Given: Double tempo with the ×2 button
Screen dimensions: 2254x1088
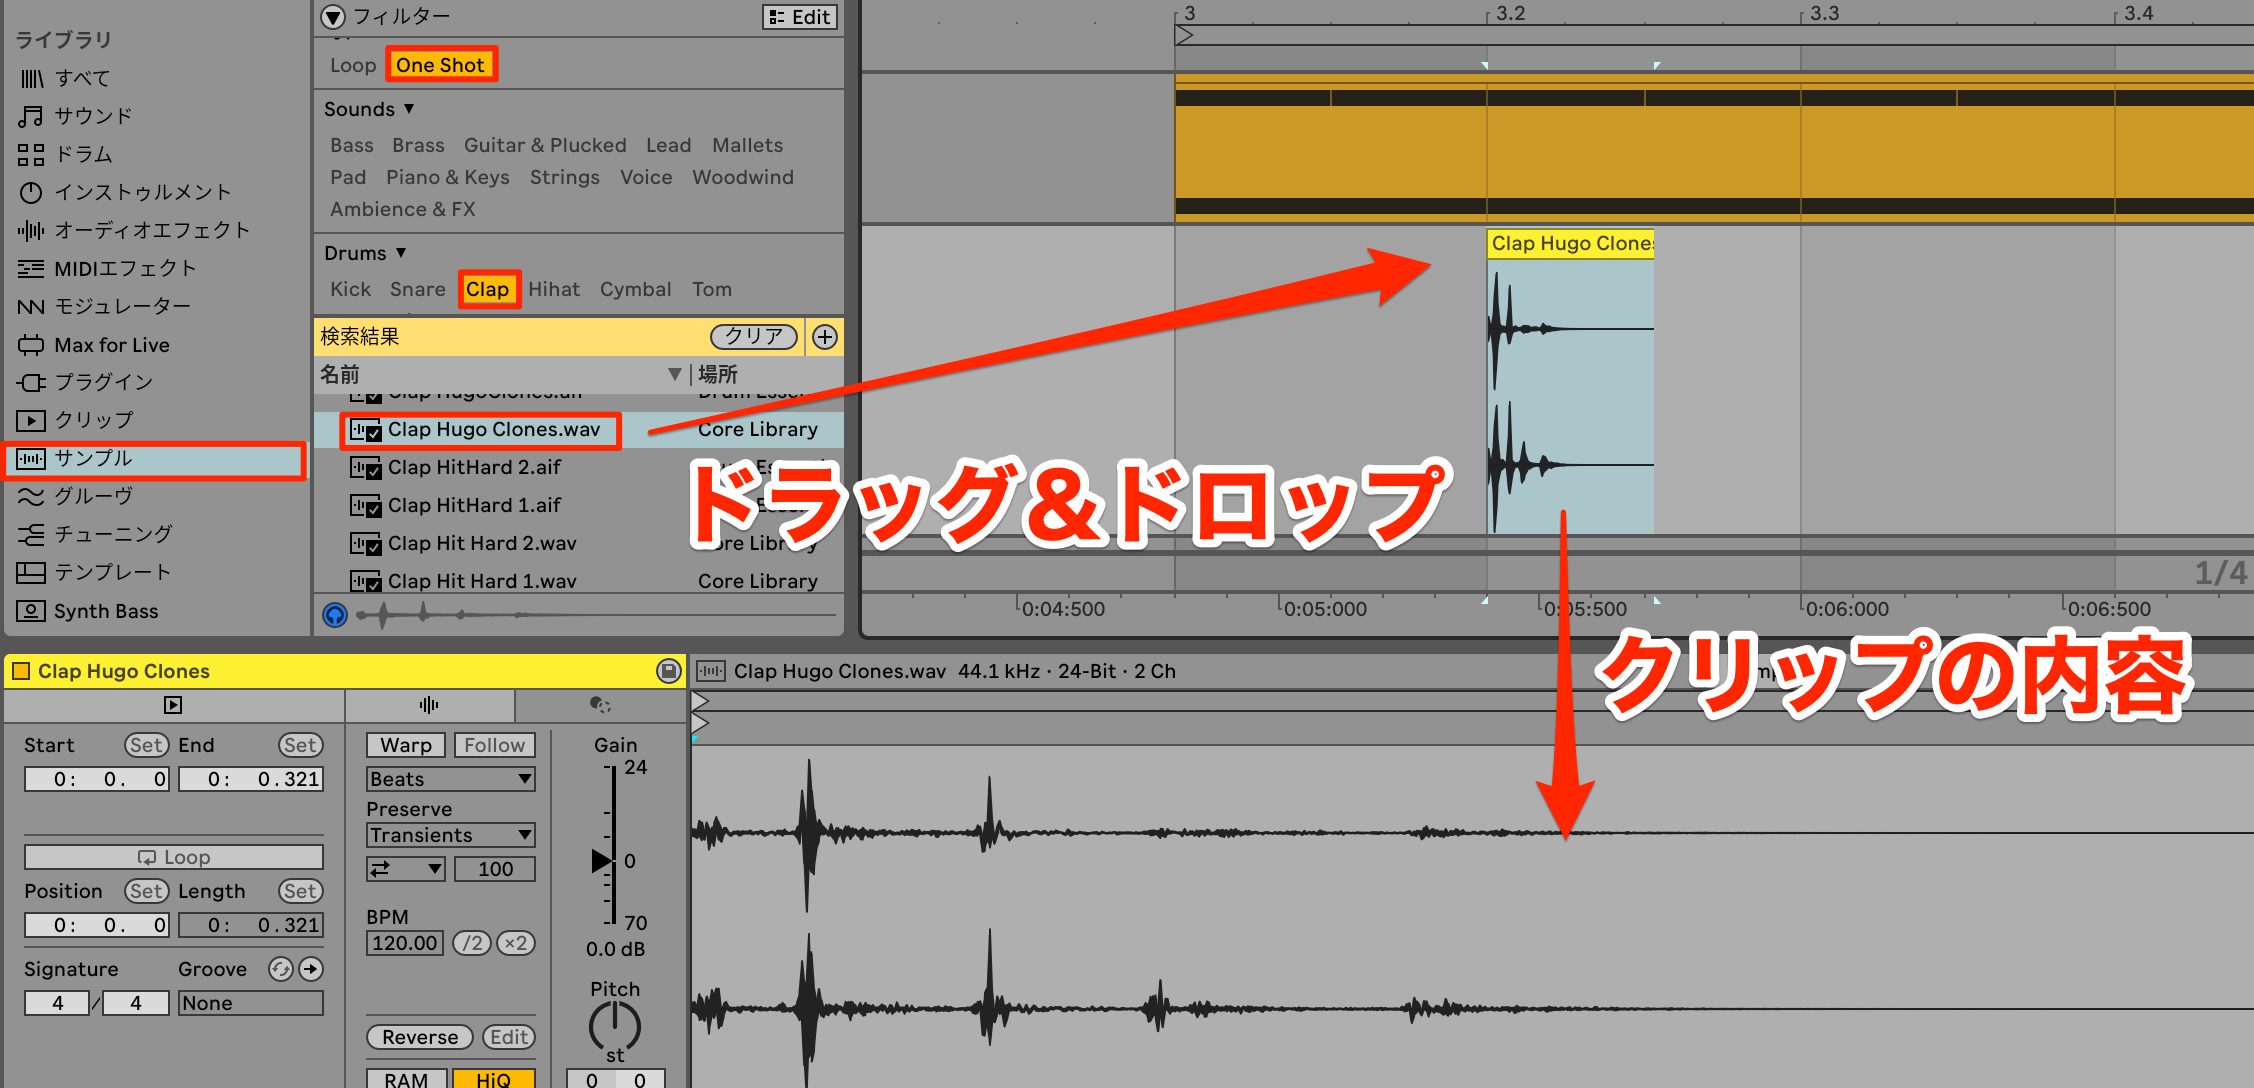Looking at the screenshot, I should tap(516, 943).
